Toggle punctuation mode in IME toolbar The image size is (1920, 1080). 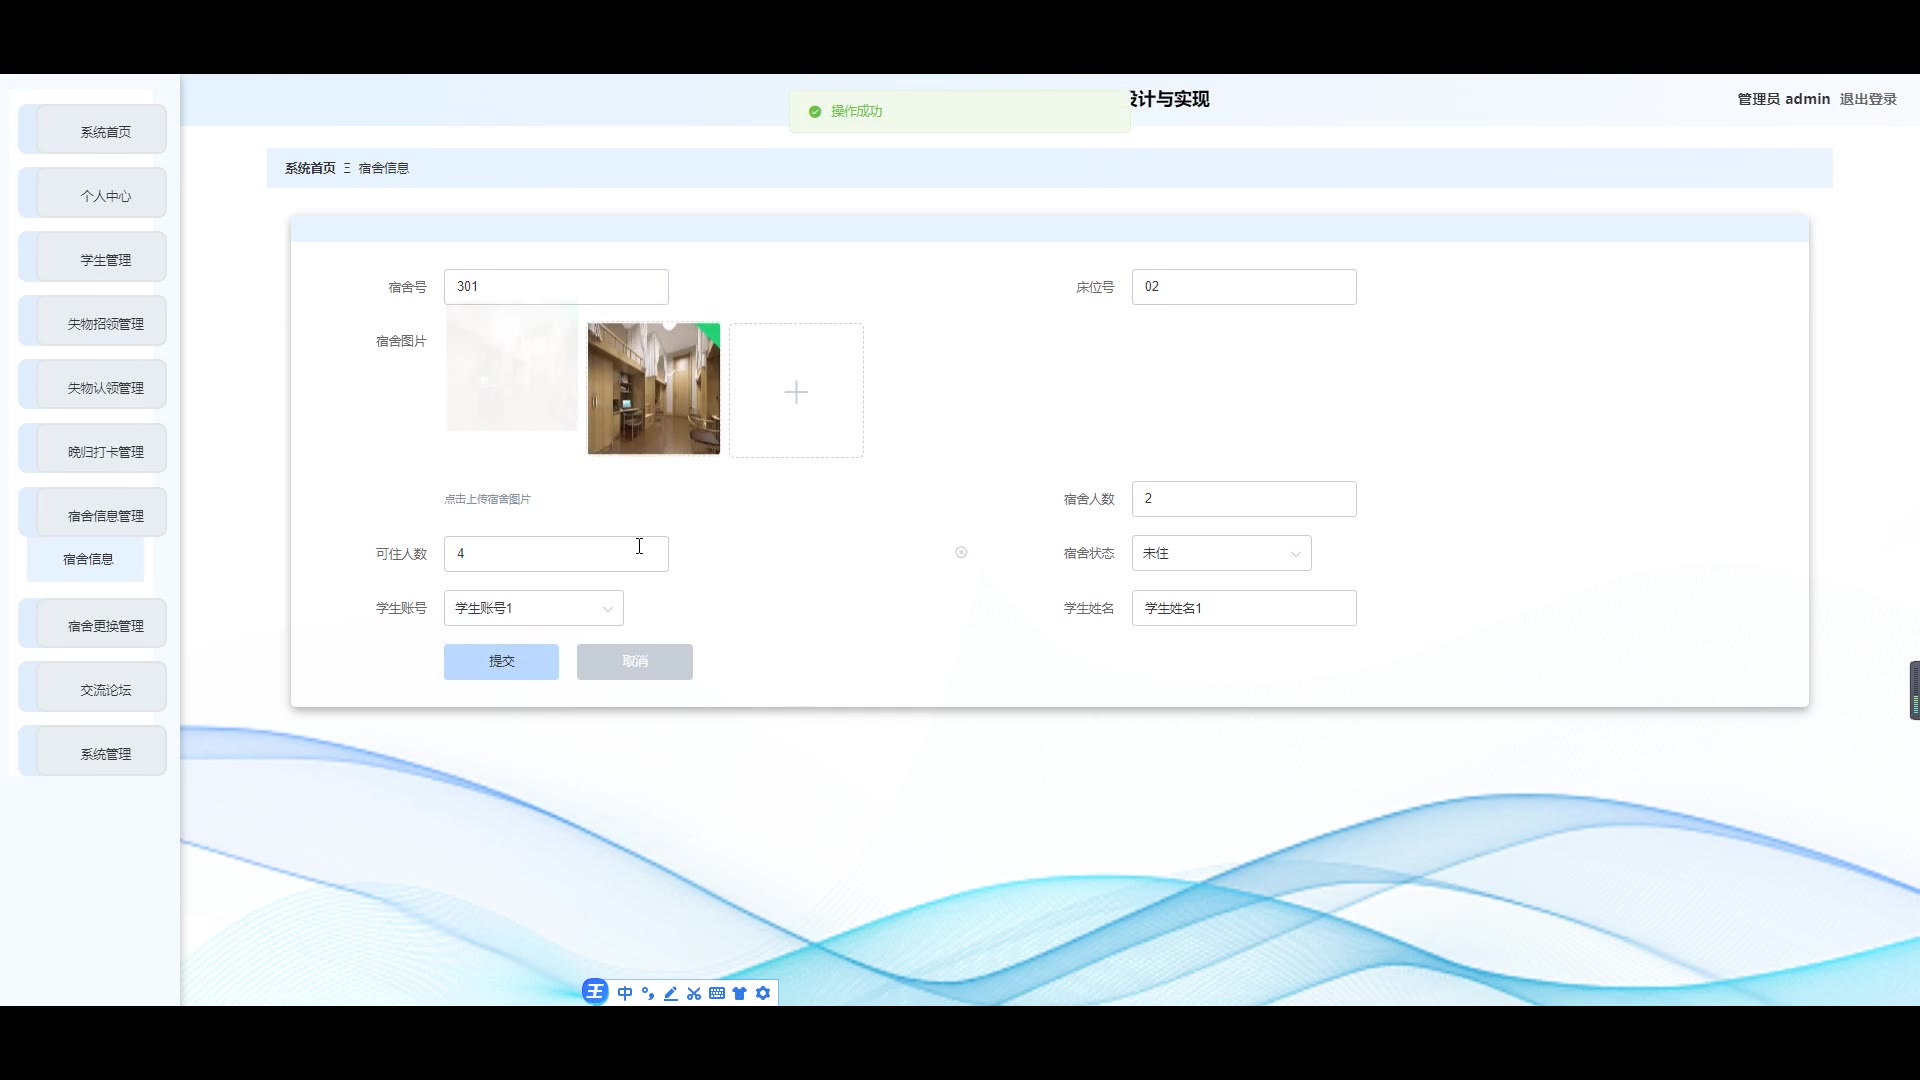648,993
